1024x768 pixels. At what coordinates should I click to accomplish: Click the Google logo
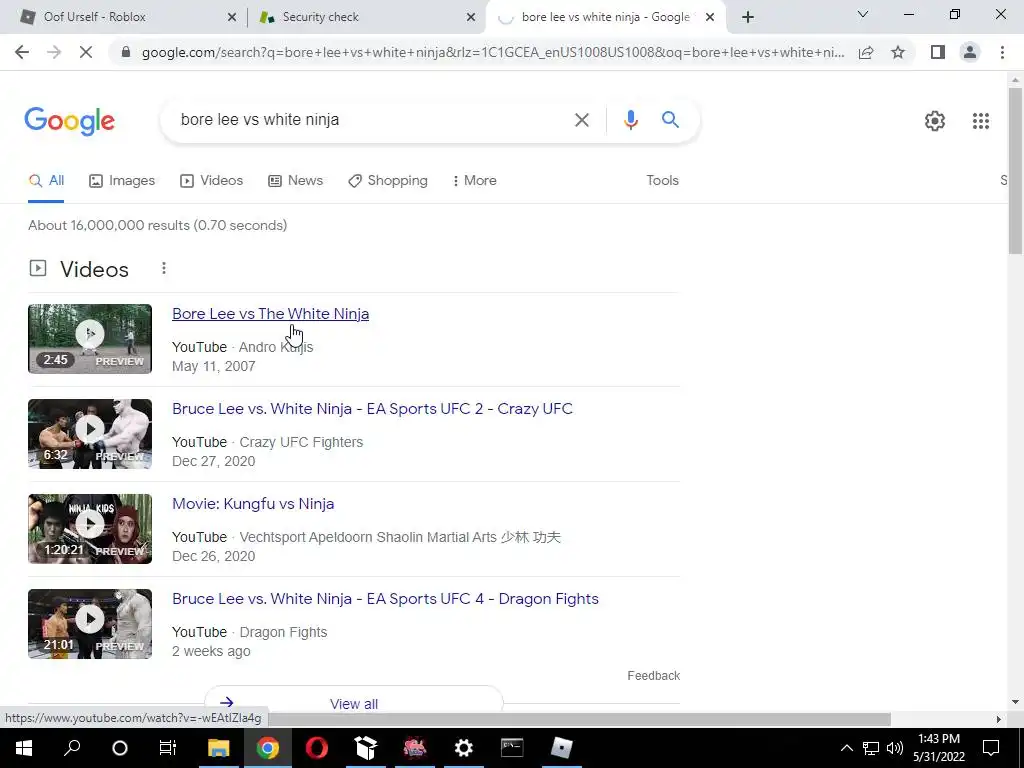tap(69, 121)
